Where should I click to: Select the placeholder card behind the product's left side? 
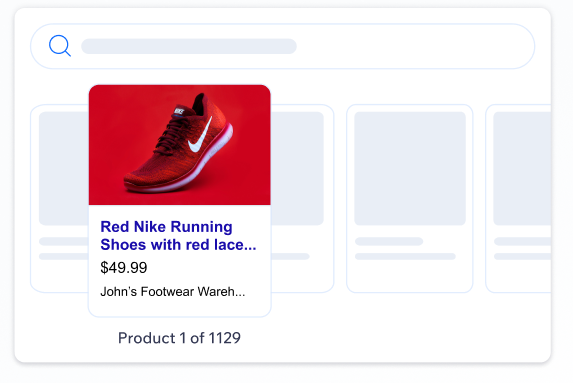click(x=60, y=198)
